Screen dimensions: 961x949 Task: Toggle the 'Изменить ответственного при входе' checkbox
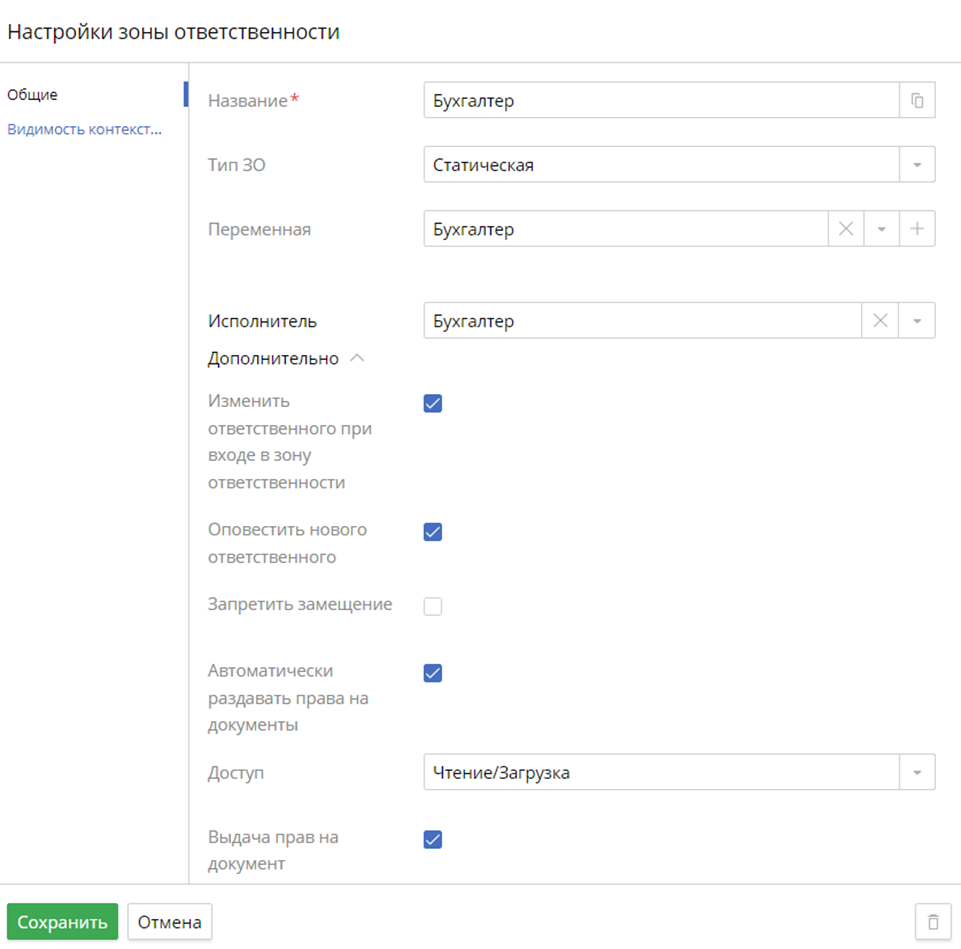pyautogui.click(x=433, y=404)
